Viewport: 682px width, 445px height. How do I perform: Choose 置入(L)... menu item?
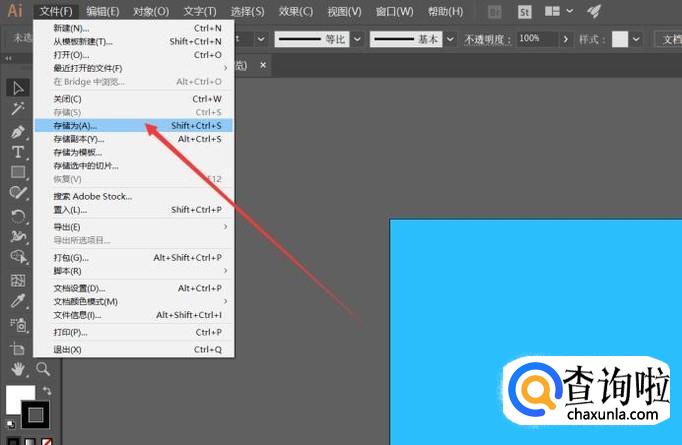(x=134, y=210)
